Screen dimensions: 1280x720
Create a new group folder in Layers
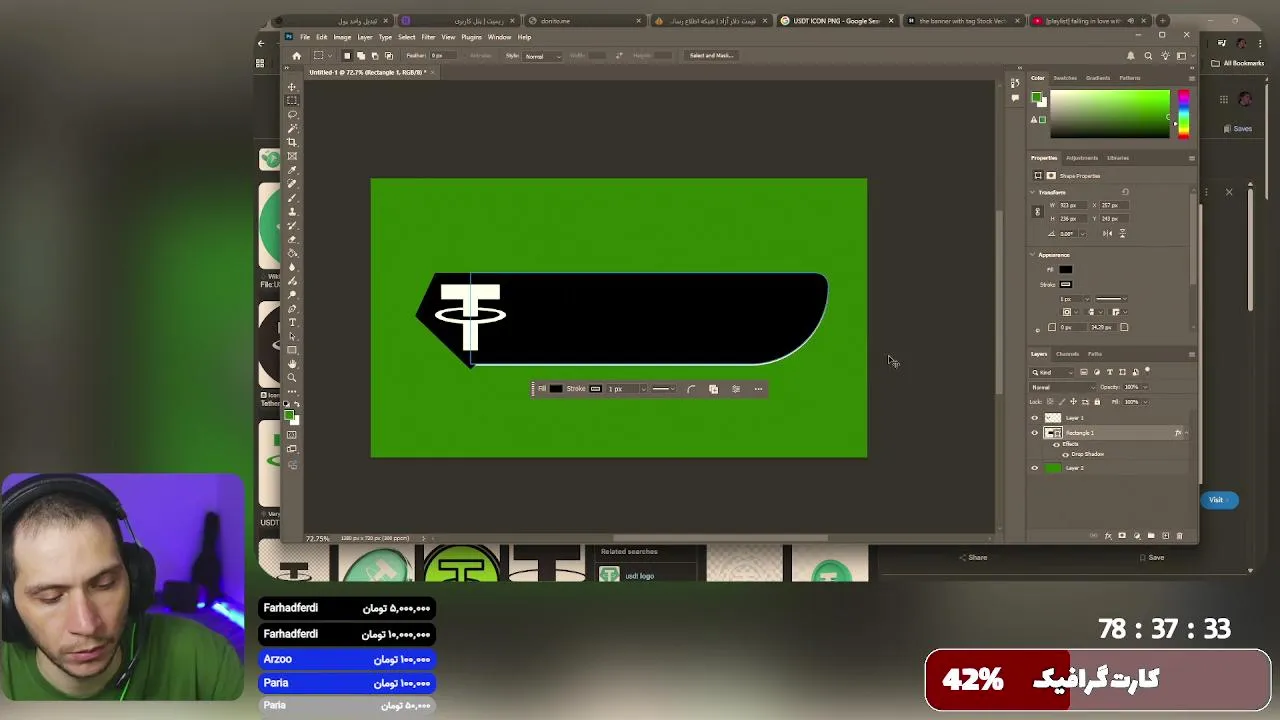(1151, 536)
